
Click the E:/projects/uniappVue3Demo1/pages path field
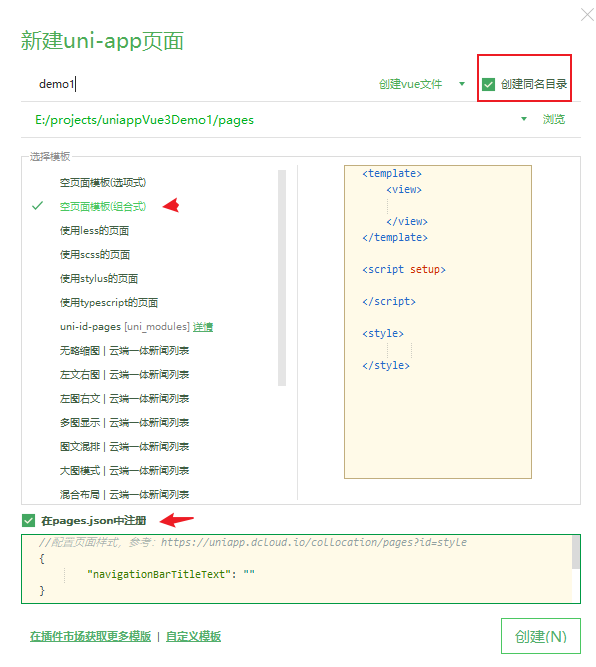click(x=274, y=120)
